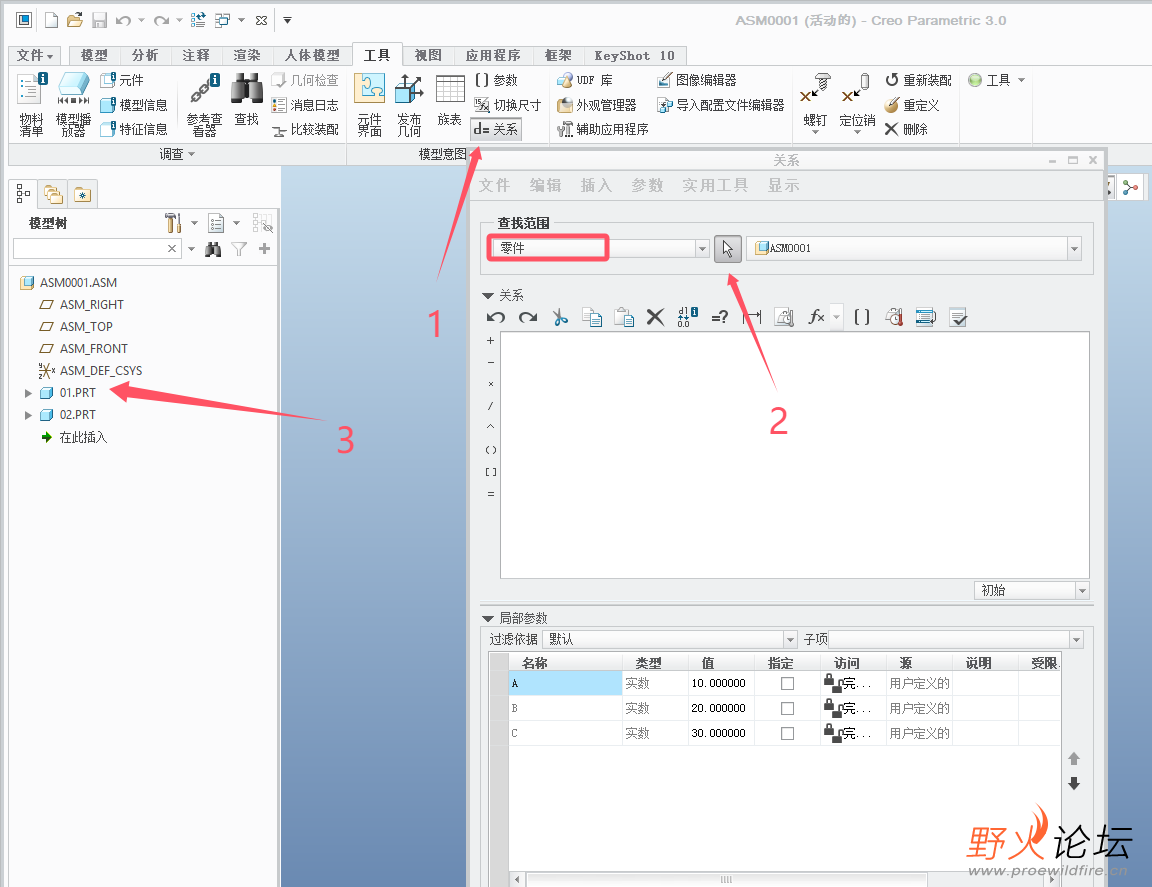
Task: Open the File (文件) ribbon menu
Action: (35, 55)
